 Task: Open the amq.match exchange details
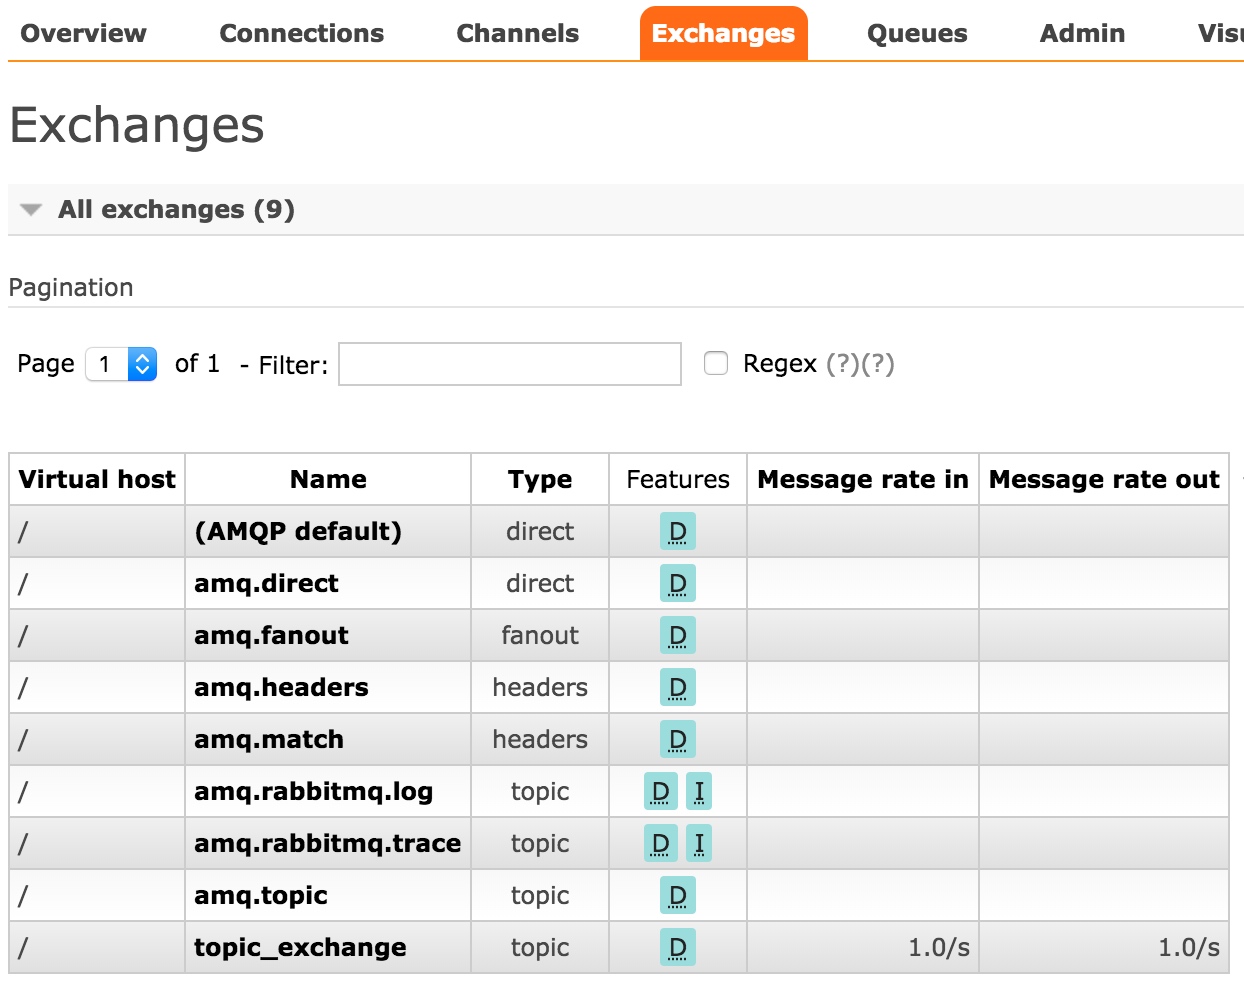(269, 739)
